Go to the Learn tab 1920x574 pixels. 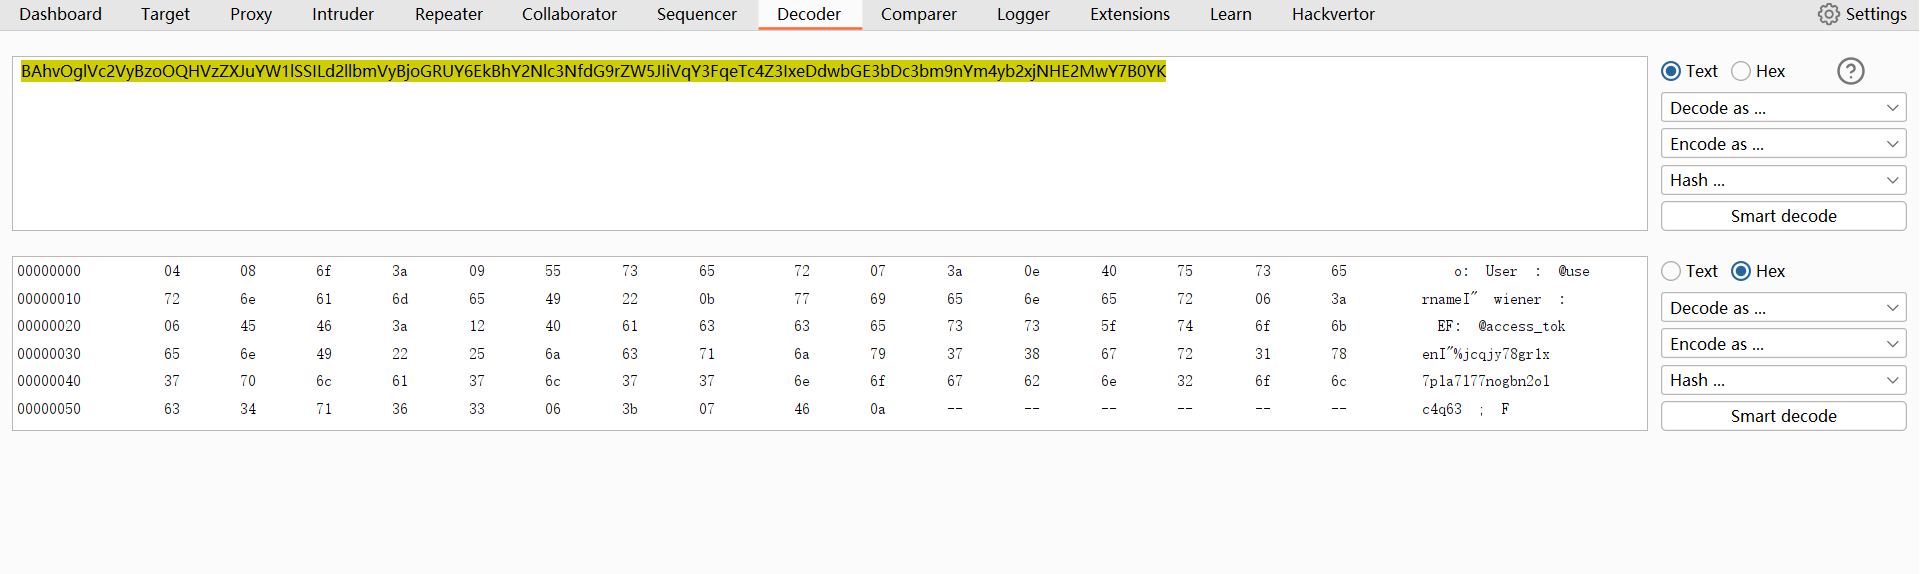click(x=1231, y=14)
